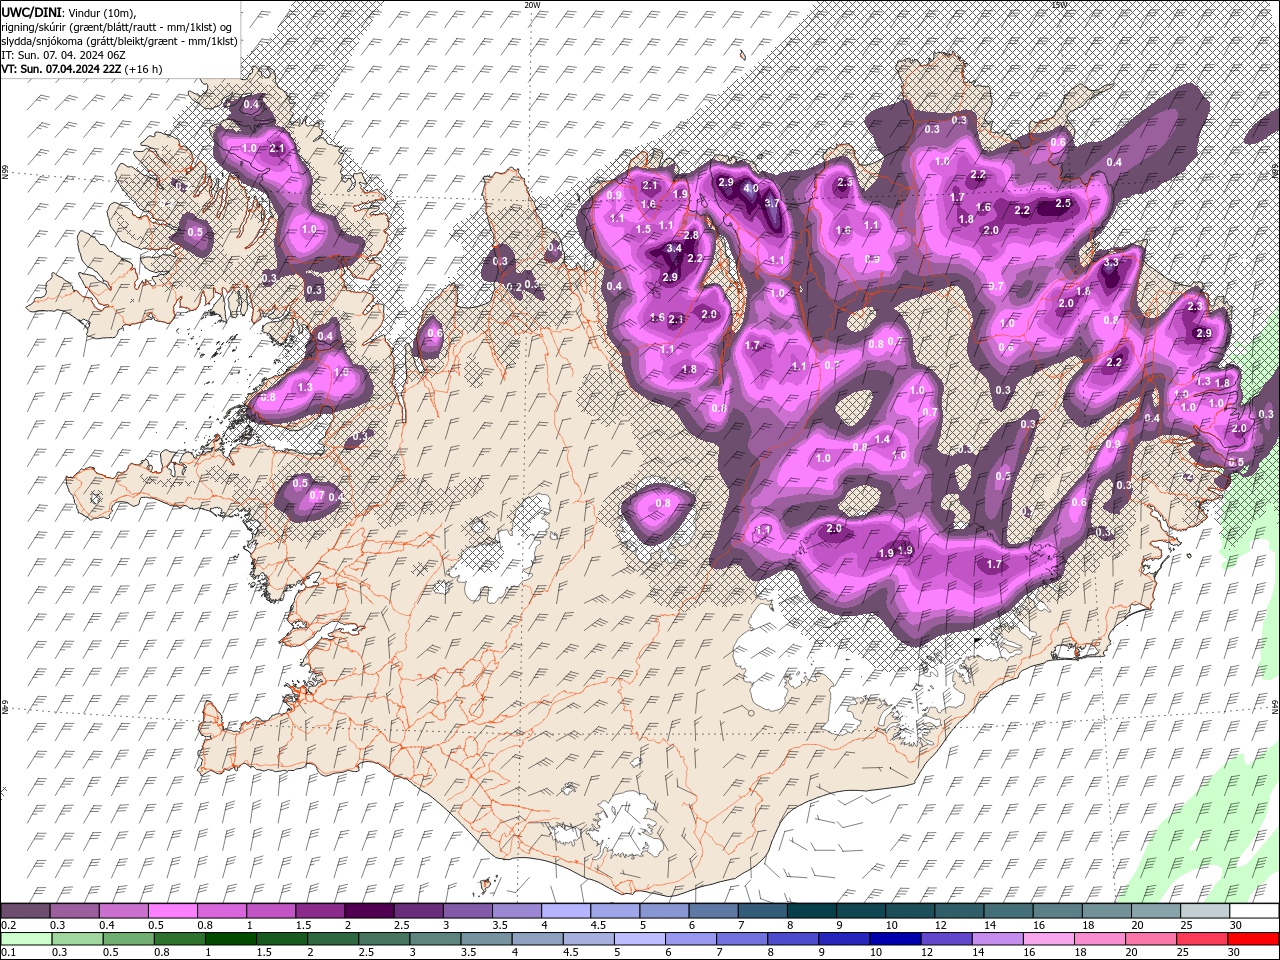
Task: Click the 3.3 snowfall value on the map
Action: 1111,262
